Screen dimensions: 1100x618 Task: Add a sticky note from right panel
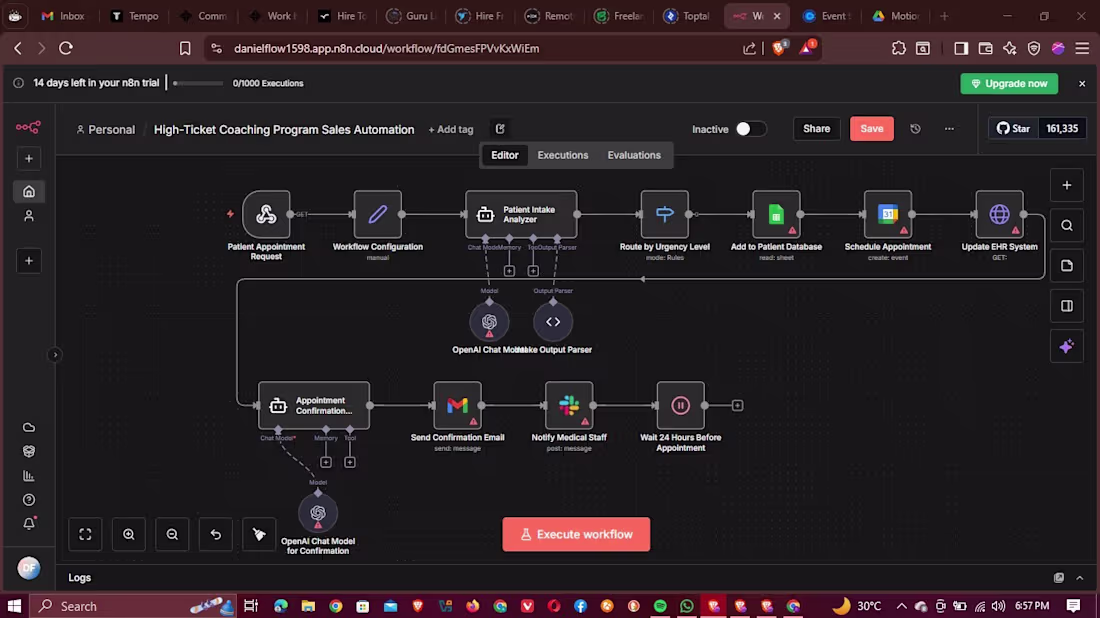click(1066, 266)
